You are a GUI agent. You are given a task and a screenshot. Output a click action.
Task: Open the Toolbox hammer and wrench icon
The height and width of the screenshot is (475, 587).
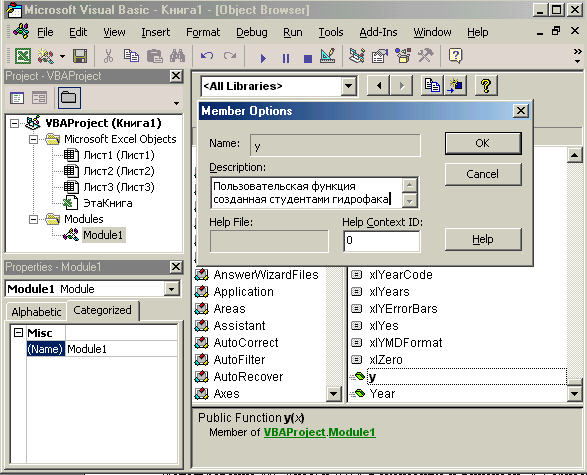426,56
